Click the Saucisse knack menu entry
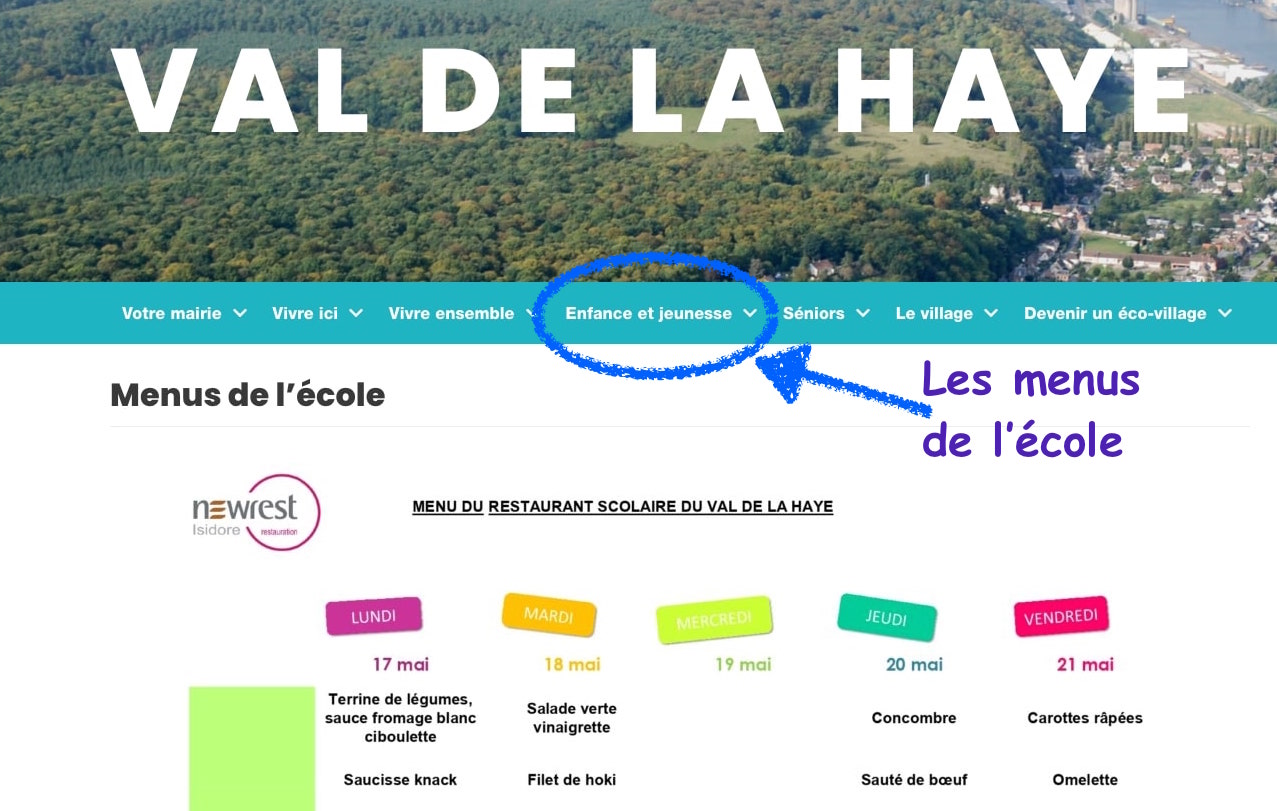The image size is (1277, 811). [400, 780]
